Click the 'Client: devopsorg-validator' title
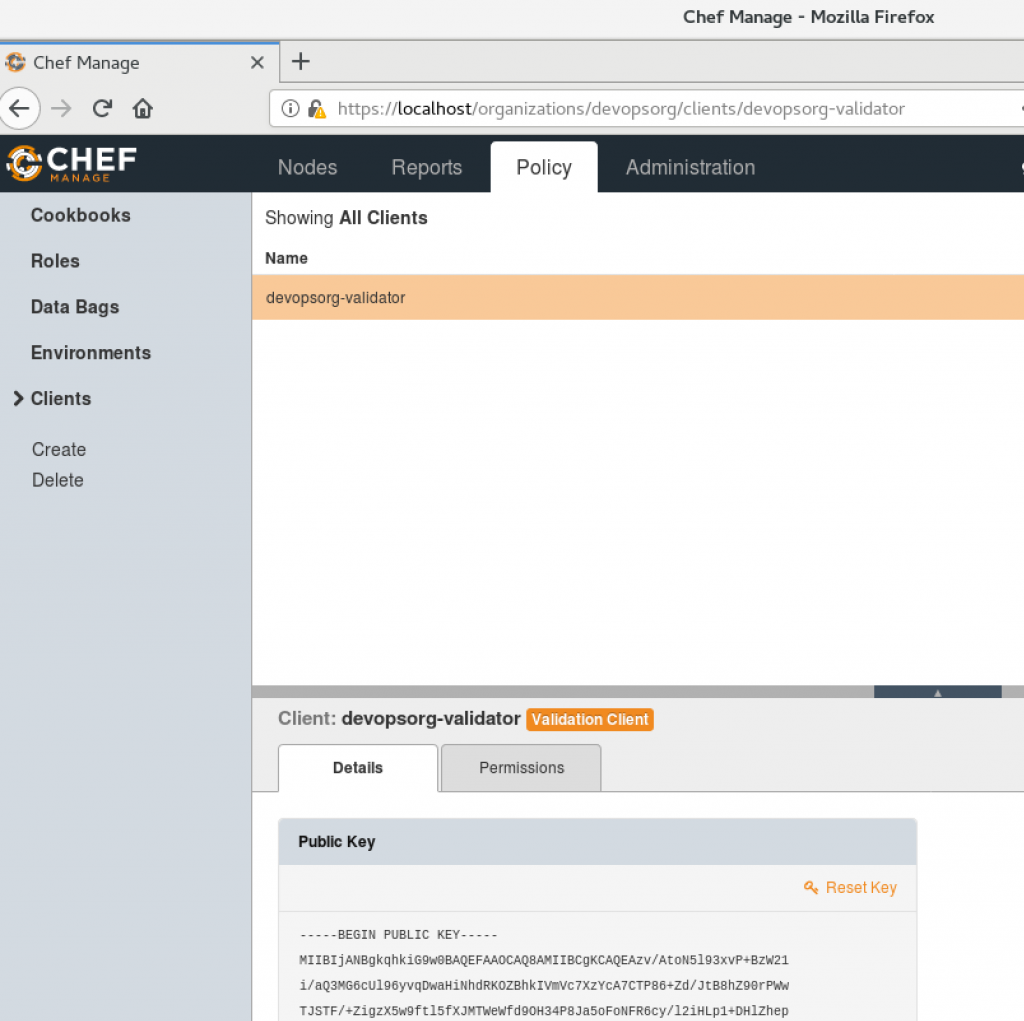This screenshot has height=1021, width=1024. [399, 719]
